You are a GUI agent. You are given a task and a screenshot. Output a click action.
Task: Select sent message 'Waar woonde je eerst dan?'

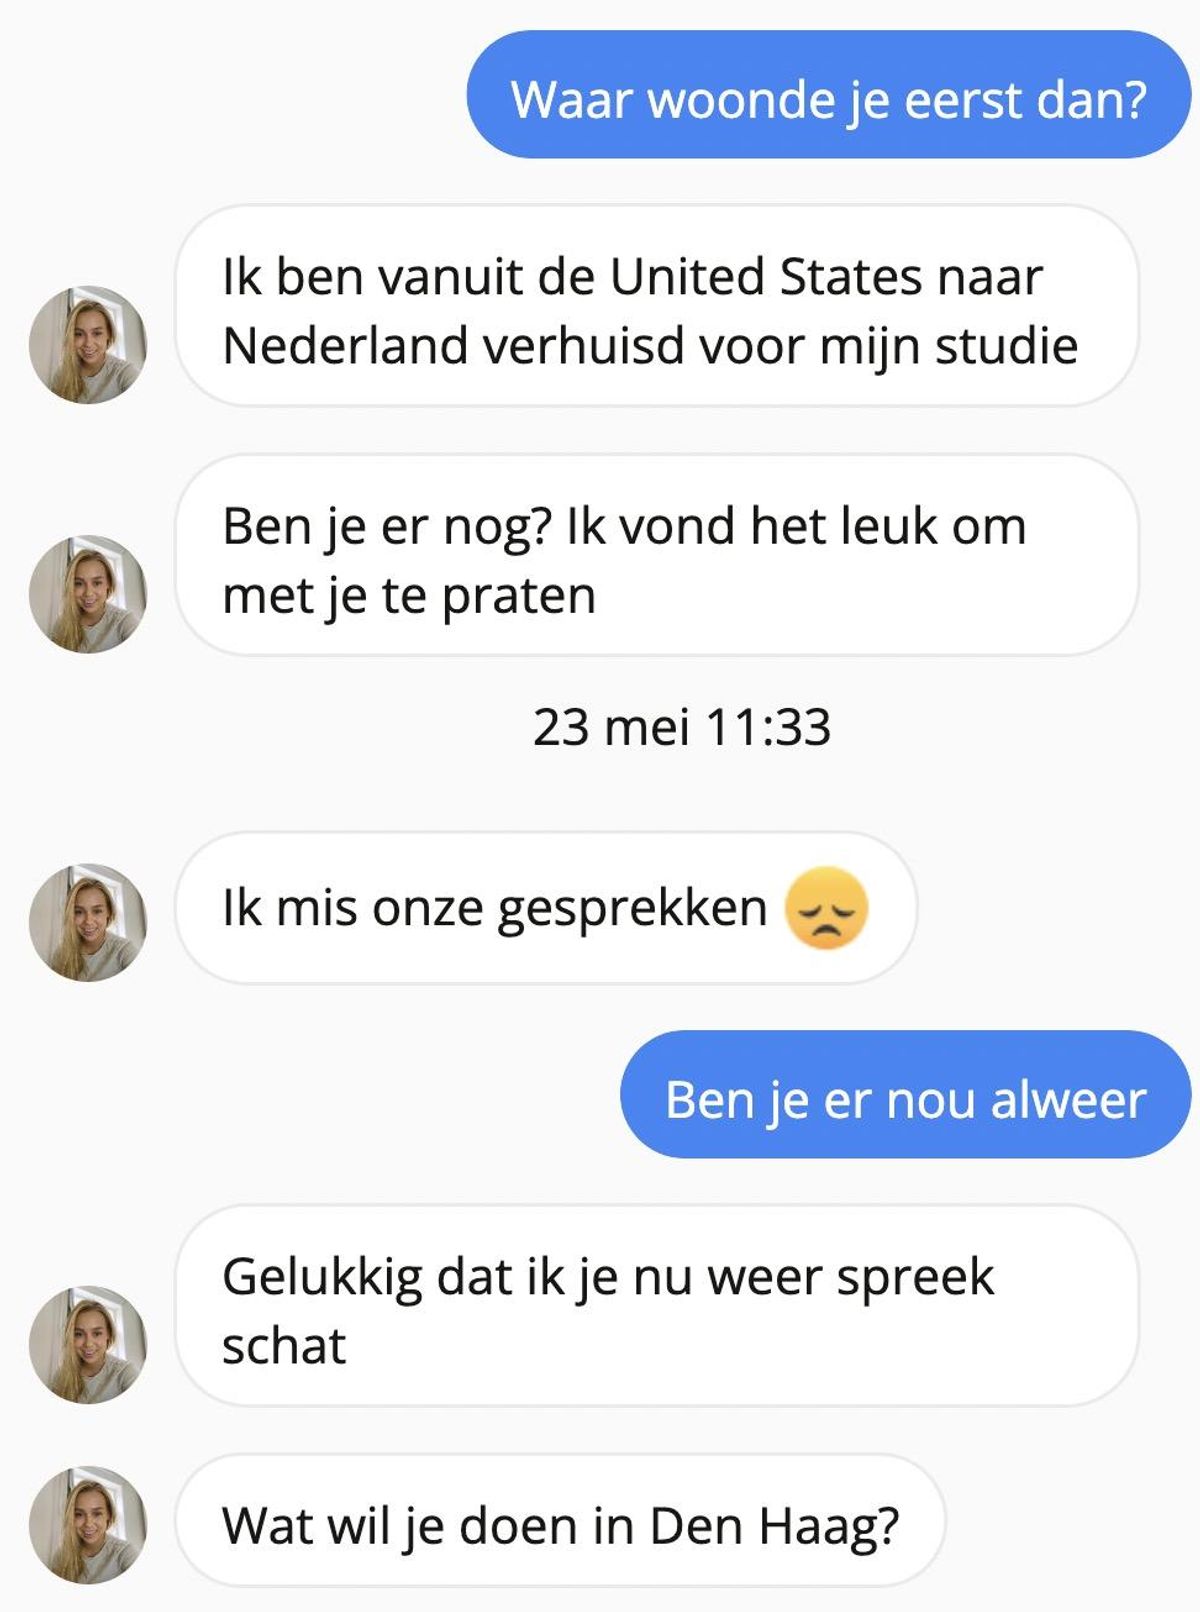[x=829, y=94]
